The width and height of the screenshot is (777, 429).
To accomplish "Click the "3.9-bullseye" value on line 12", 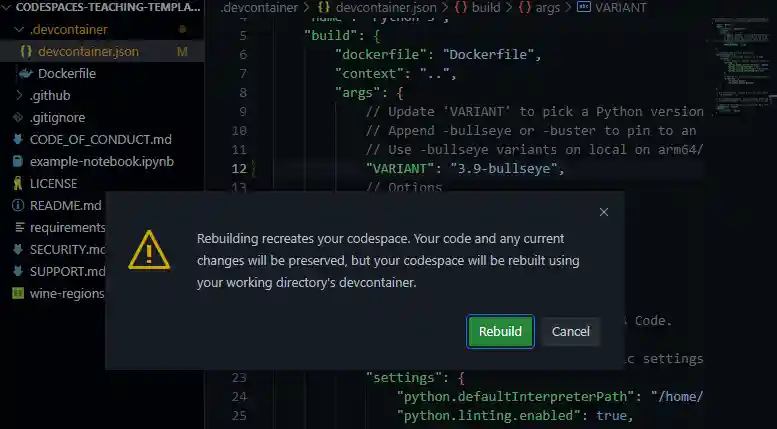I will (x=503, y=168).
